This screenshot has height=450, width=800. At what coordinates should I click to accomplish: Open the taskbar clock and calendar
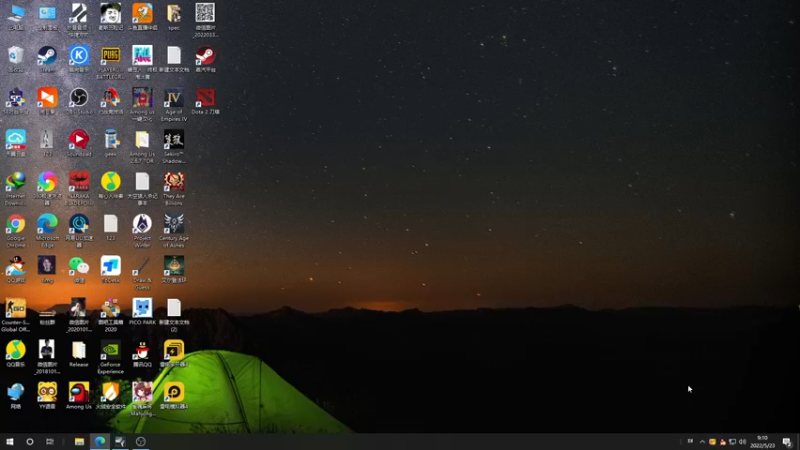pyautogui.click(x=763, y=442)
